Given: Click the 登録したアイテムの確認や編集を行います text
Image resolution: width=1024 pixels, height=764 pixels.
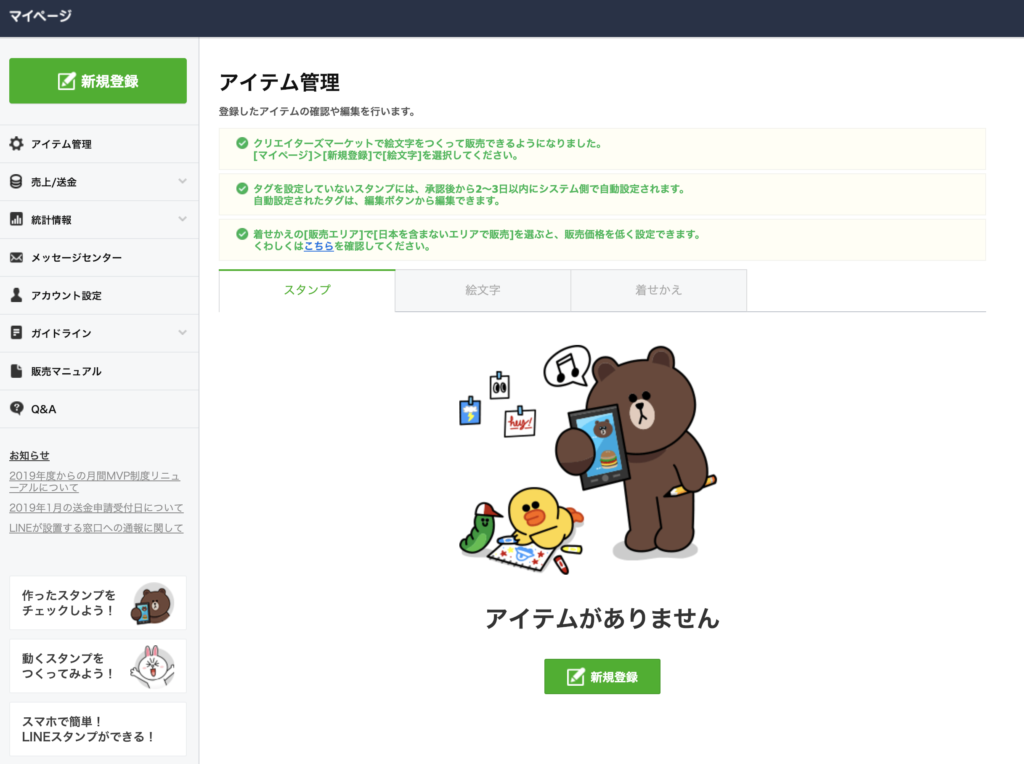Looking at the screenshot, I should (x=317, y=112).
